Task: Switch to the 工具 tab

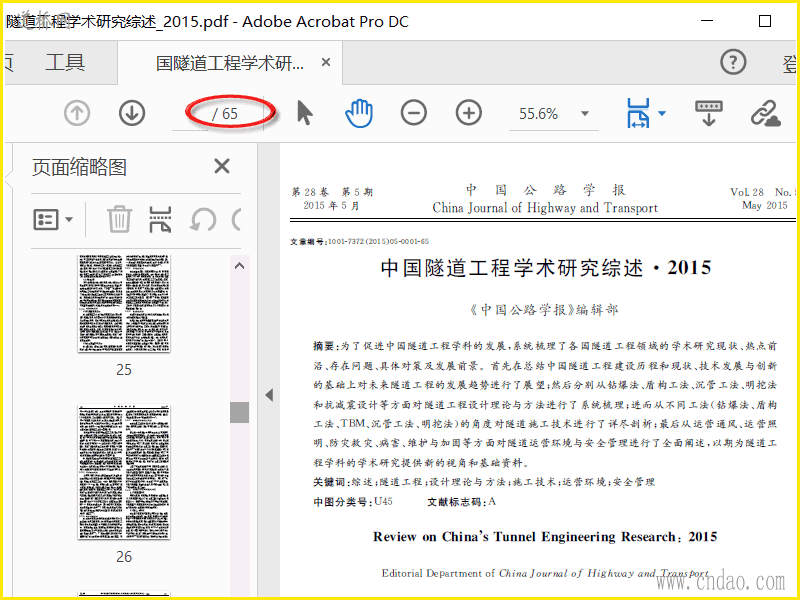Action: [65, 63]
